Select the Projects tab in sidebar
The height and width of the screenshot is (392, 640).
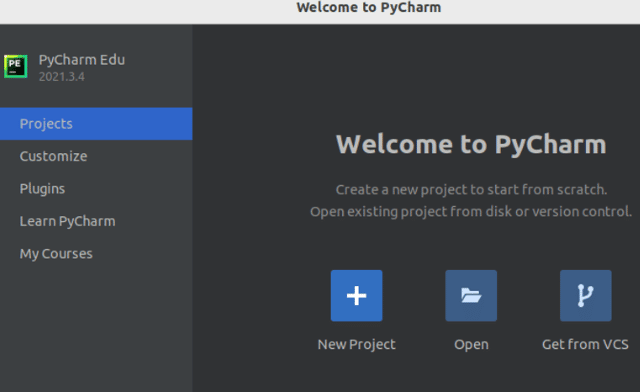click(96, 124)
